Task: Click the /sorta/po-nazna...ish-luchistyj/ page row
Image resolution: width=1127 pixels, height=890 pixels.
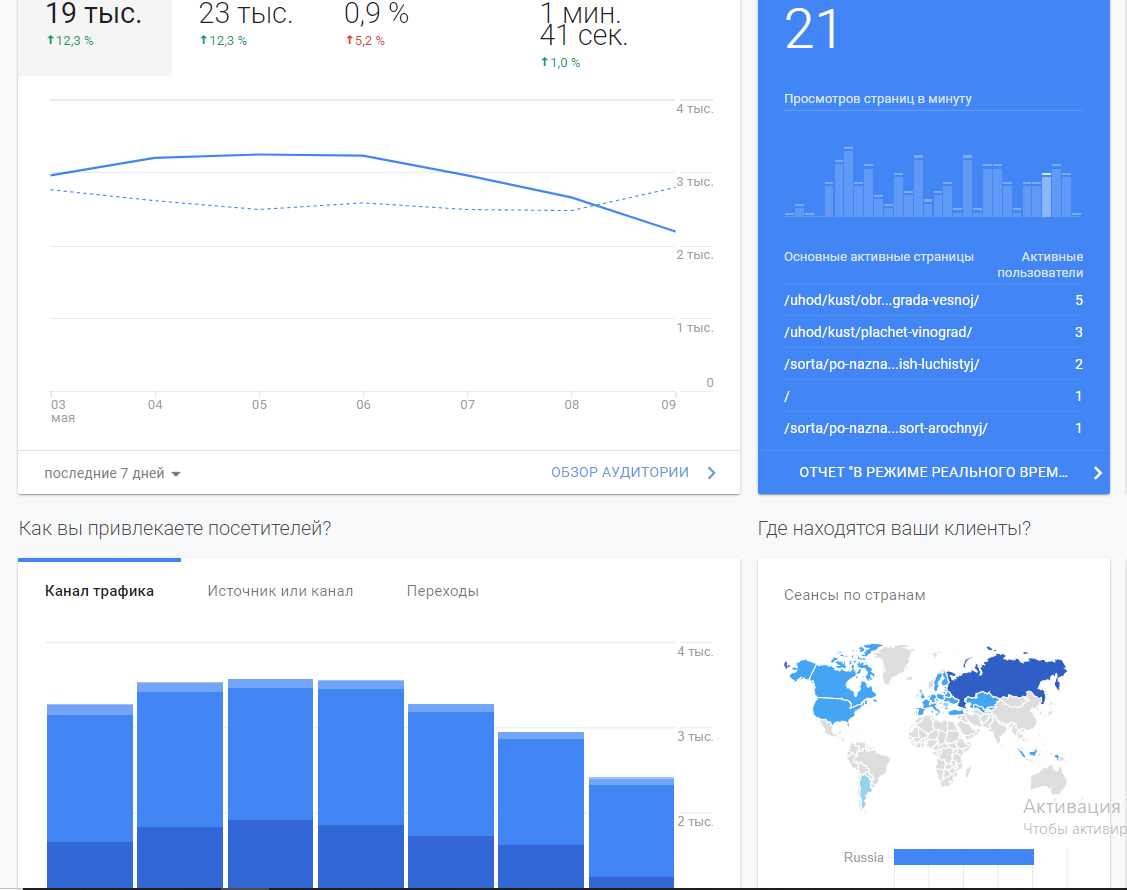Action: pyautogui.click(x=933, y=364)
